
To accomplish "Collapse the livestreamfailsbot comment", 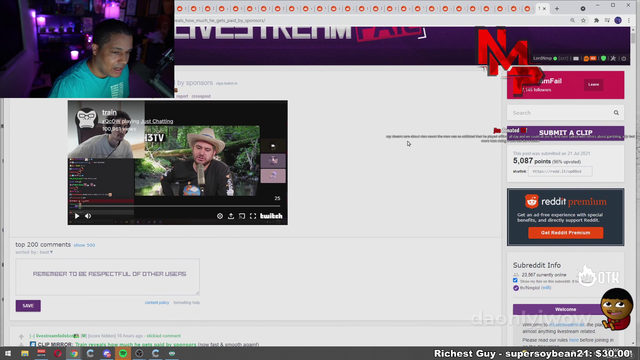I will click(32, 336).
